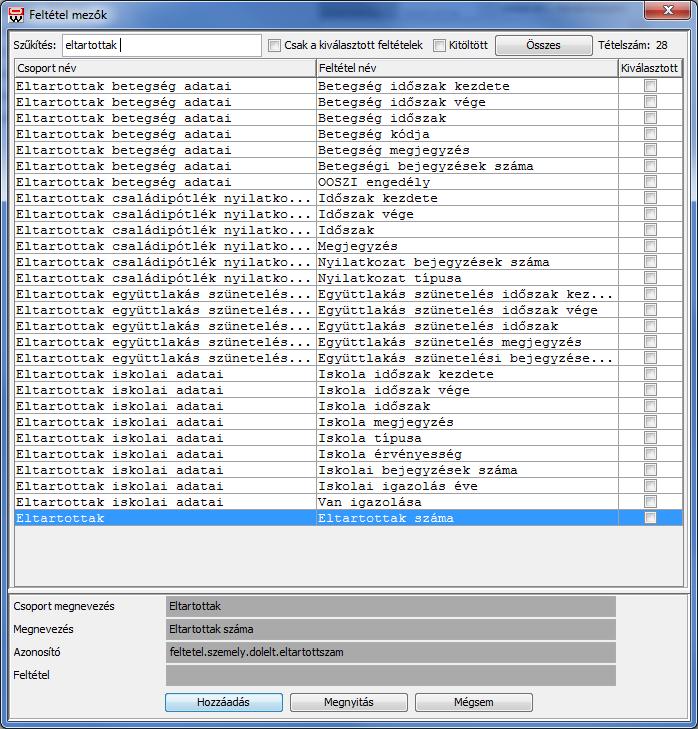Select Együttlakás szünetelés megjegyzés row

coord(349,342)
